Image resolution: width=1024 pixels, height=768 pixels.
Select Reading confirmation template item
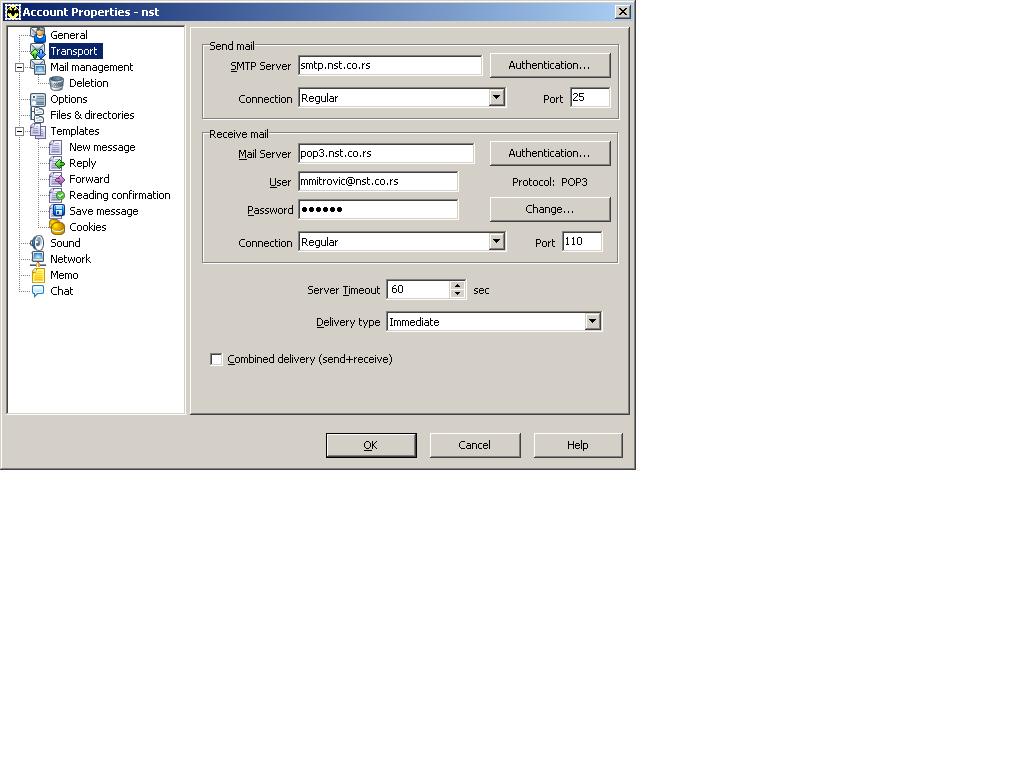coord(119,195)
